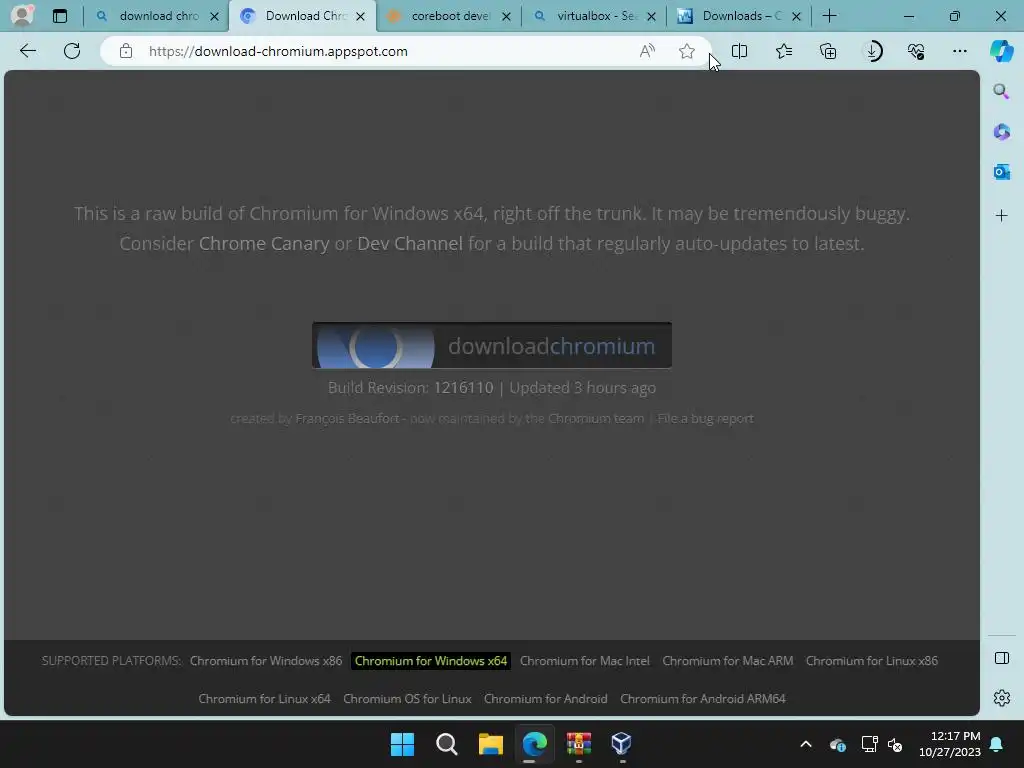Open muted volume tray icon
Viewport: 1024px width, 768px height.
[895, 744]
